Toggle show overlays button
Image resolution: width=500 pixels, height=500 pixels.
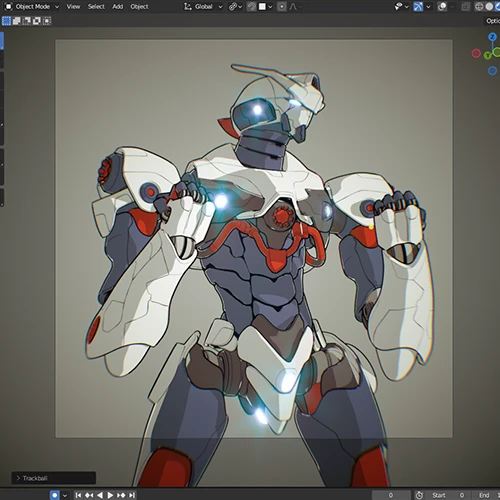(x=442, y=6)
